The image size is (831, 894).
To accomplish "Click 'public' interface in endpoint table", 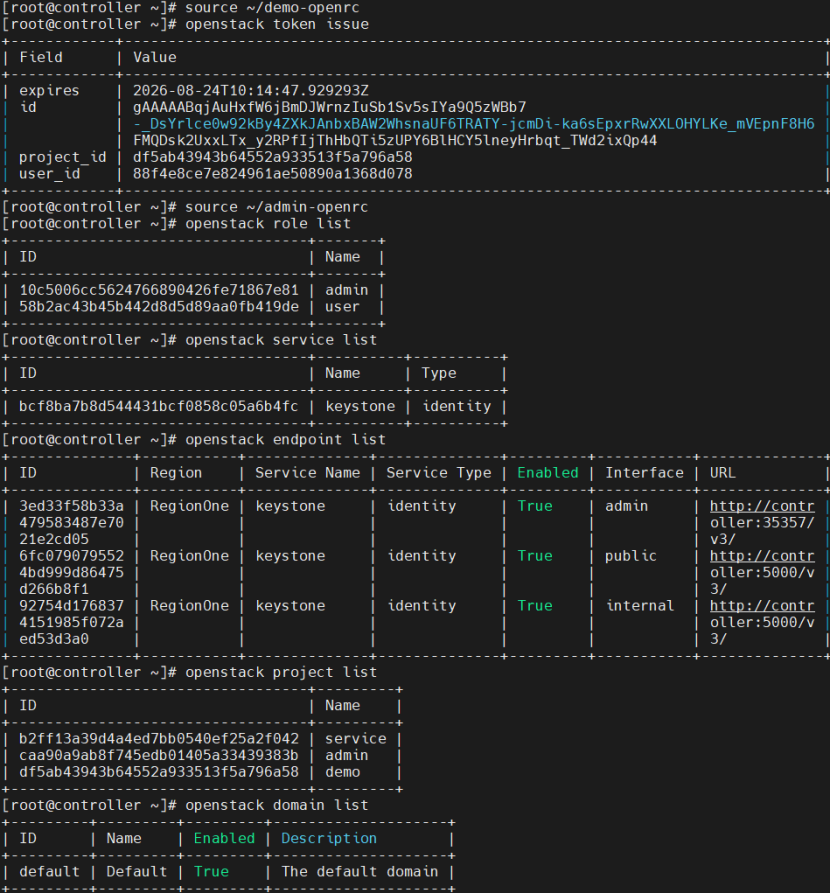I will (x=631, y=556).
